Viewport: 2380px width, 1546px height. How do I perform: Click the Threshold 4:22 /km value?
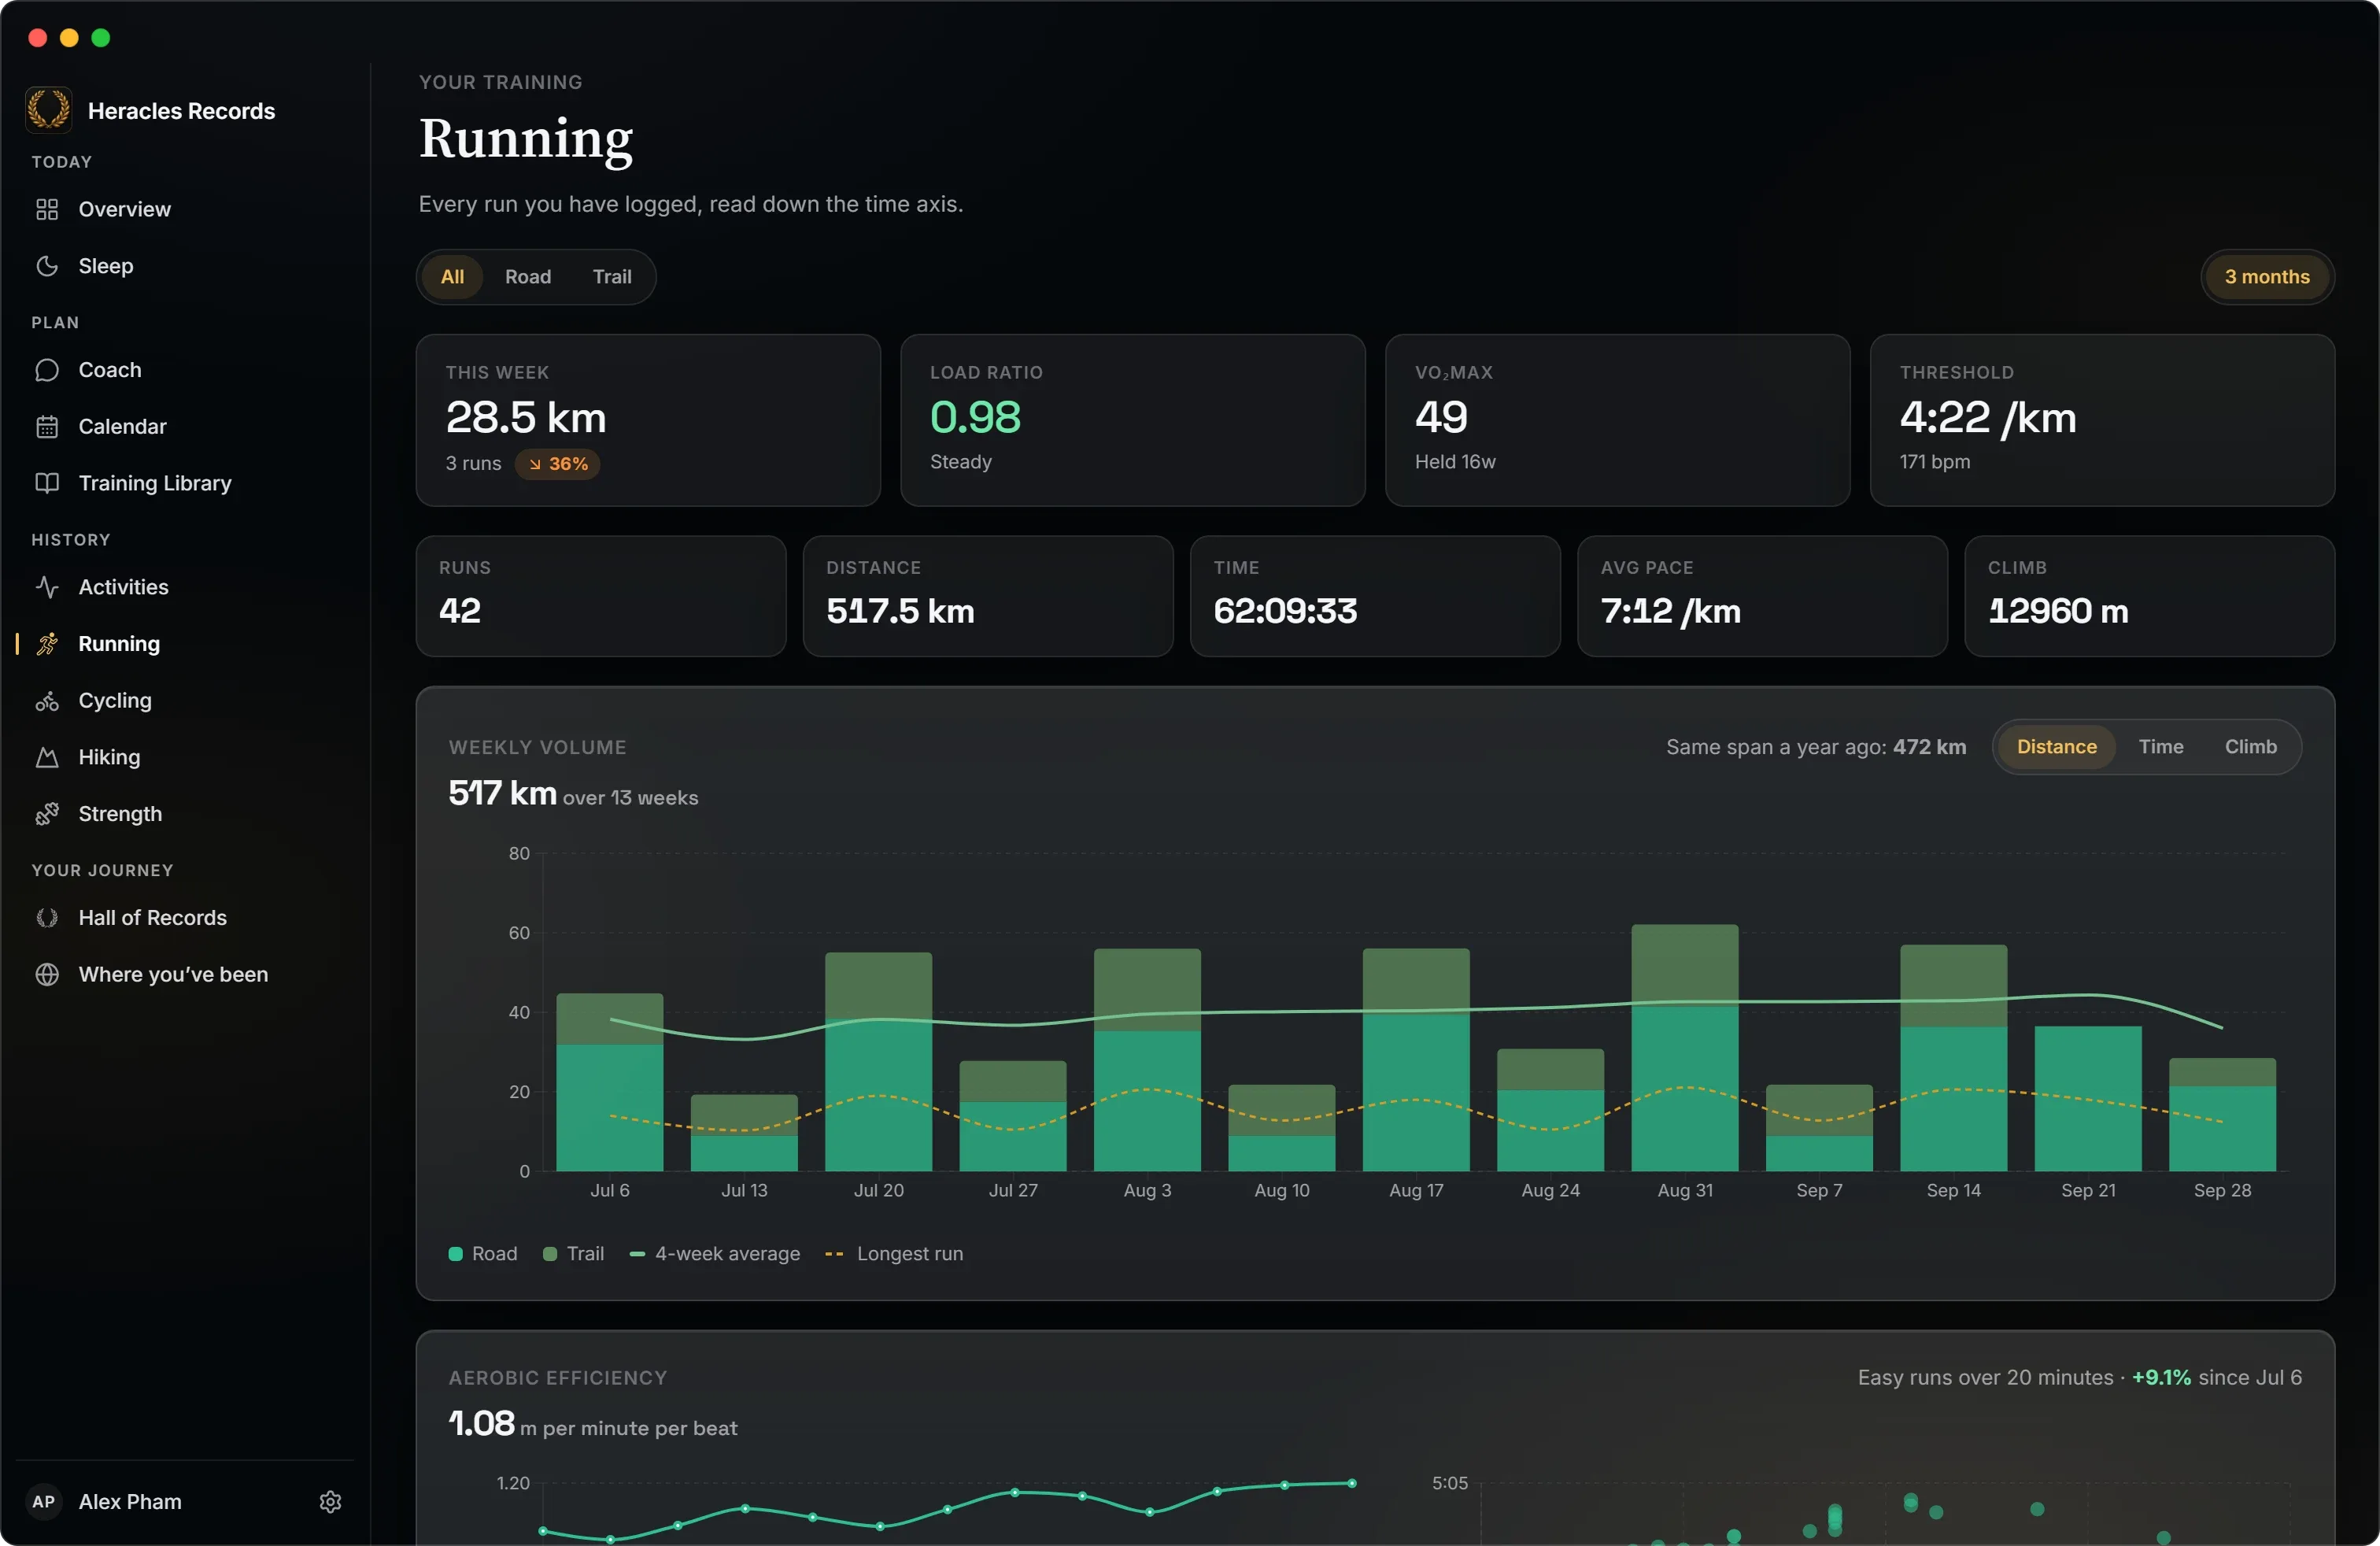[x=1988, y=417]
